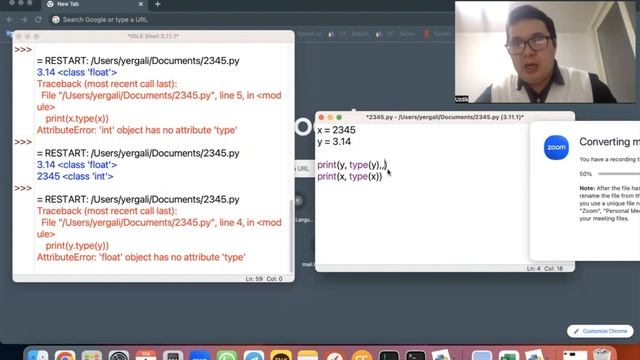This screenshot has height=360, width=640.
Task: Open Google Chrome from the Dock
Action: click(65, 356)
